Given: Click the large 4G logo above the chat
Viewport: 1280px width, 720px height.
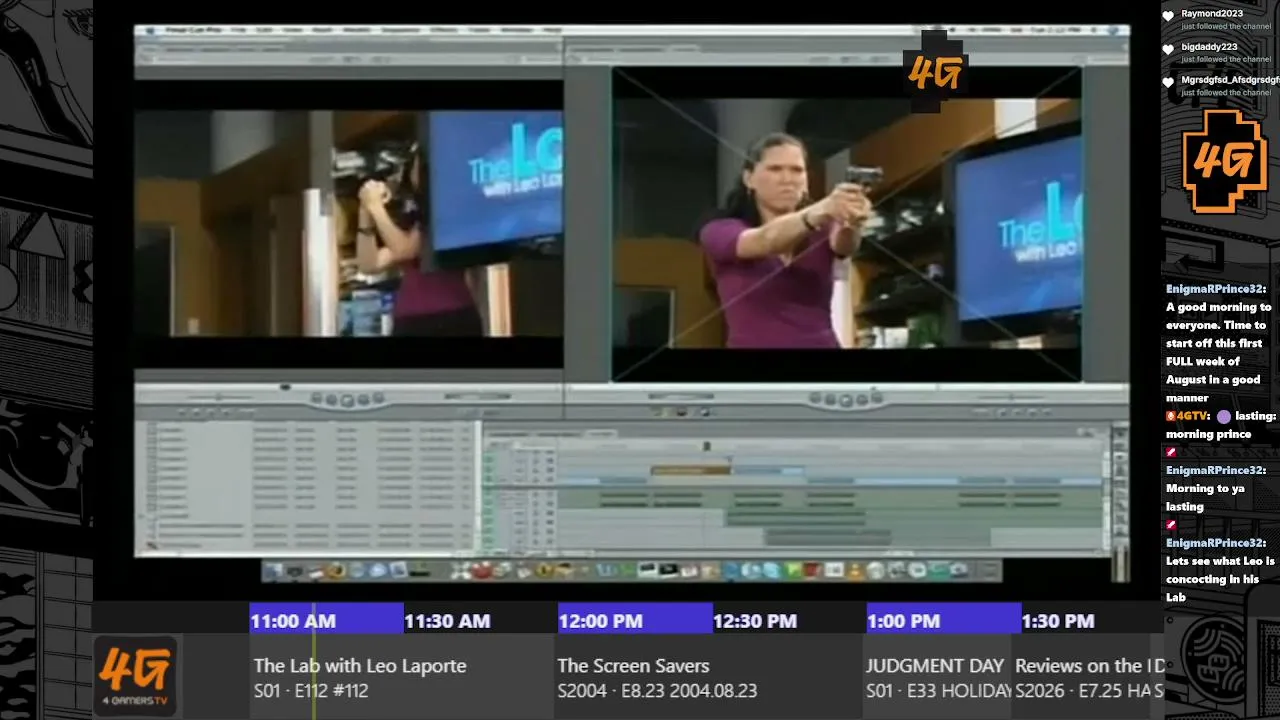Looking at the screenshot, I should pos(1224,162).
